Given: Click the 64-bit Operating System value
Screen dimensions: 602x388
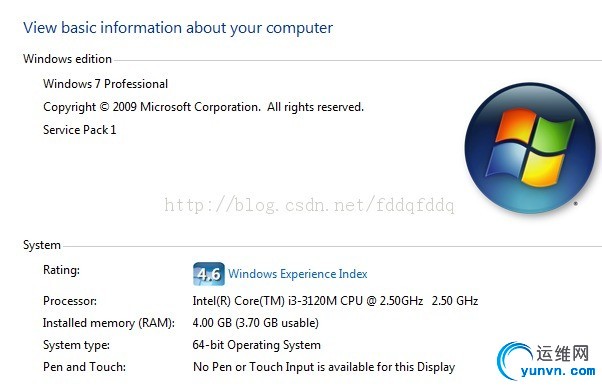Looking at the screenshot, I should tap(256, 345).
